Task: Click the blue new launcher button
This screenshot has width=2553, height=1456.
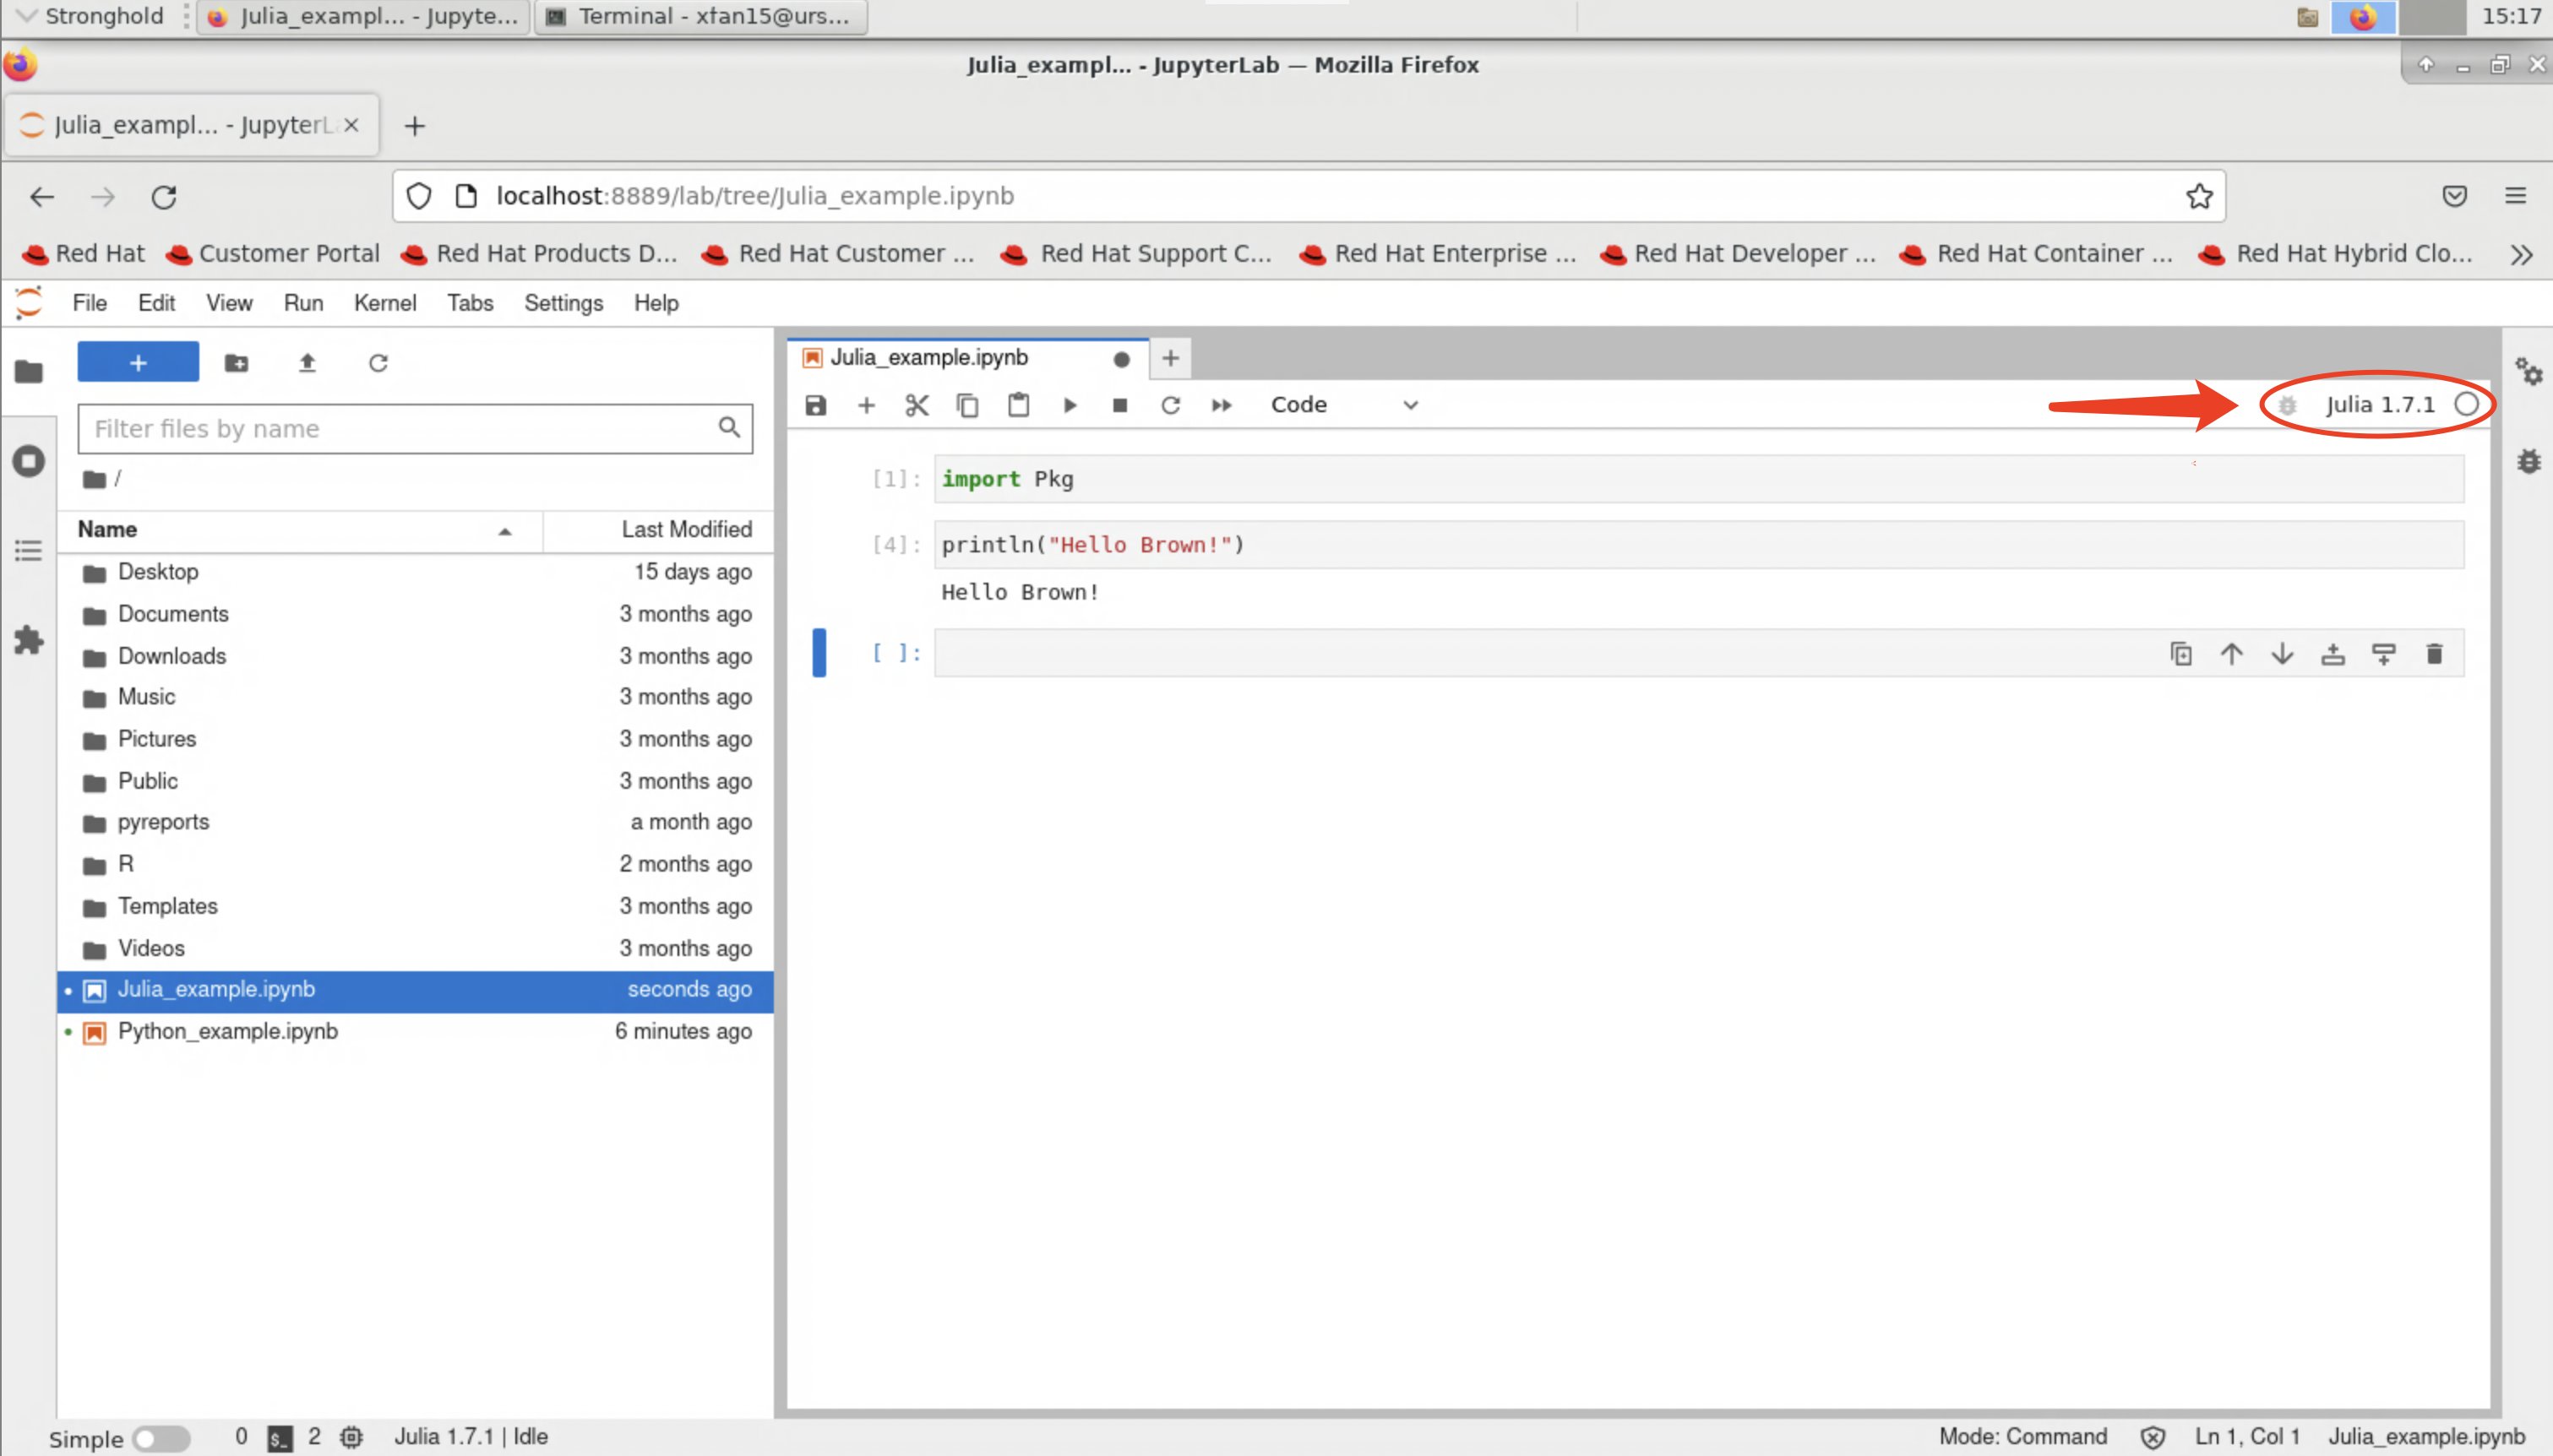Action: (x=138, y=363)
